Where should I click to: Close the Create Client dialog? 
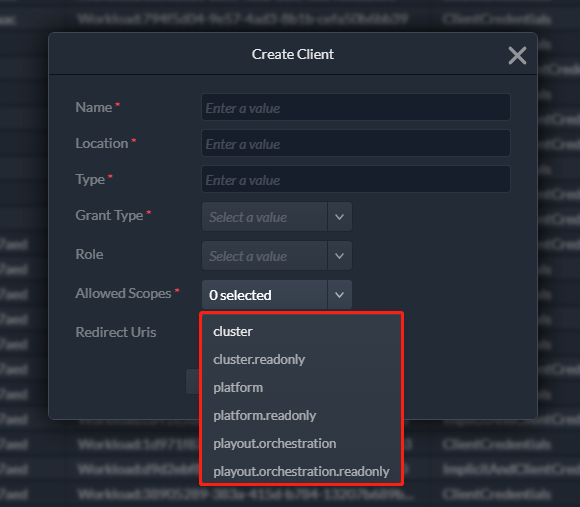tap(517, 55)
